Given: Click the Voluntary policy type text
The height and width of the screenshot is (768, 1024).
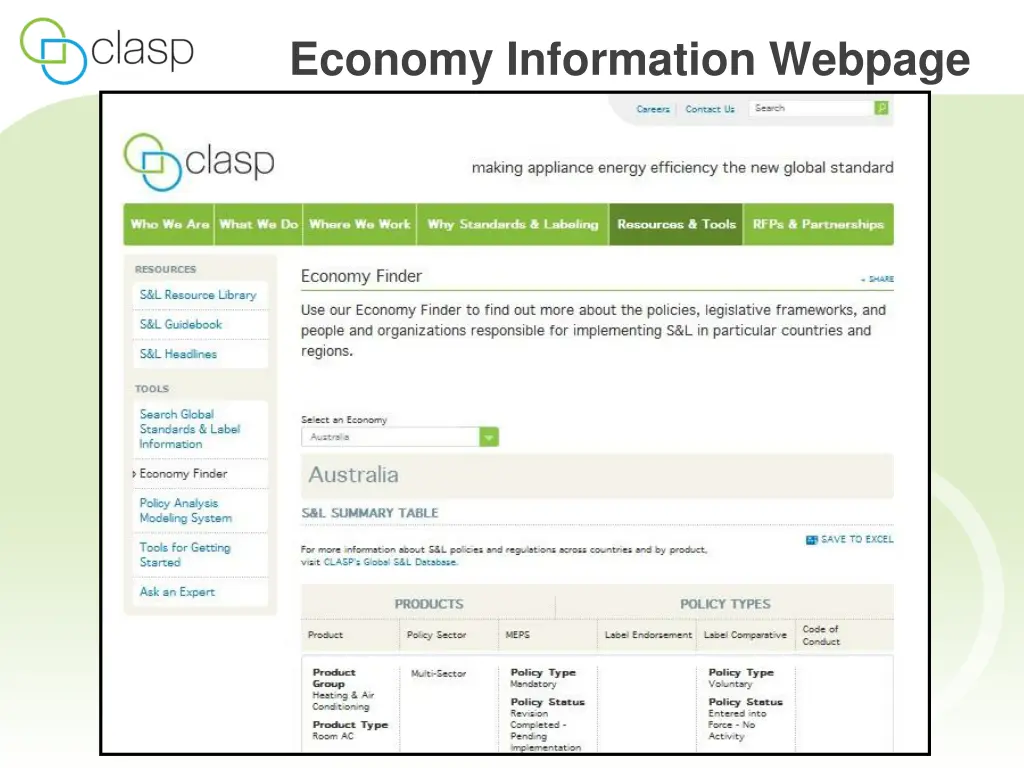Looking at the screenshot, I should point(730,684).
